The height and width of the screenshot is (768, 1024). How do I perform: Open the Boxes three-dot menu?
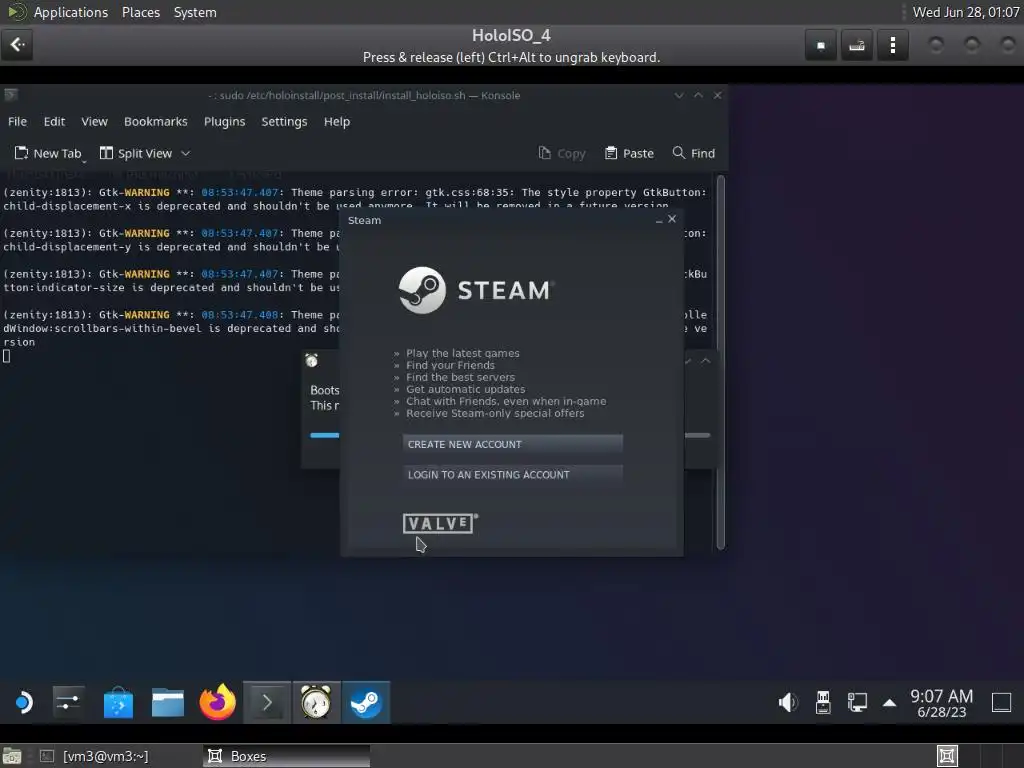893,45
